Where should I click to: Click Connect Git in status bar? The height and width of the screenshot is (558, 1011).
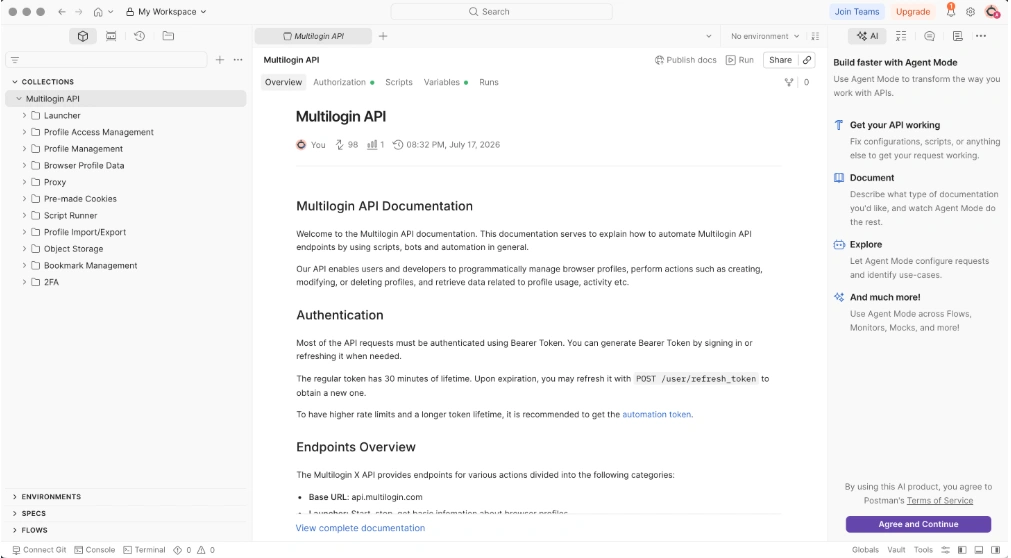pyautogui.click(x=39, y=550)
